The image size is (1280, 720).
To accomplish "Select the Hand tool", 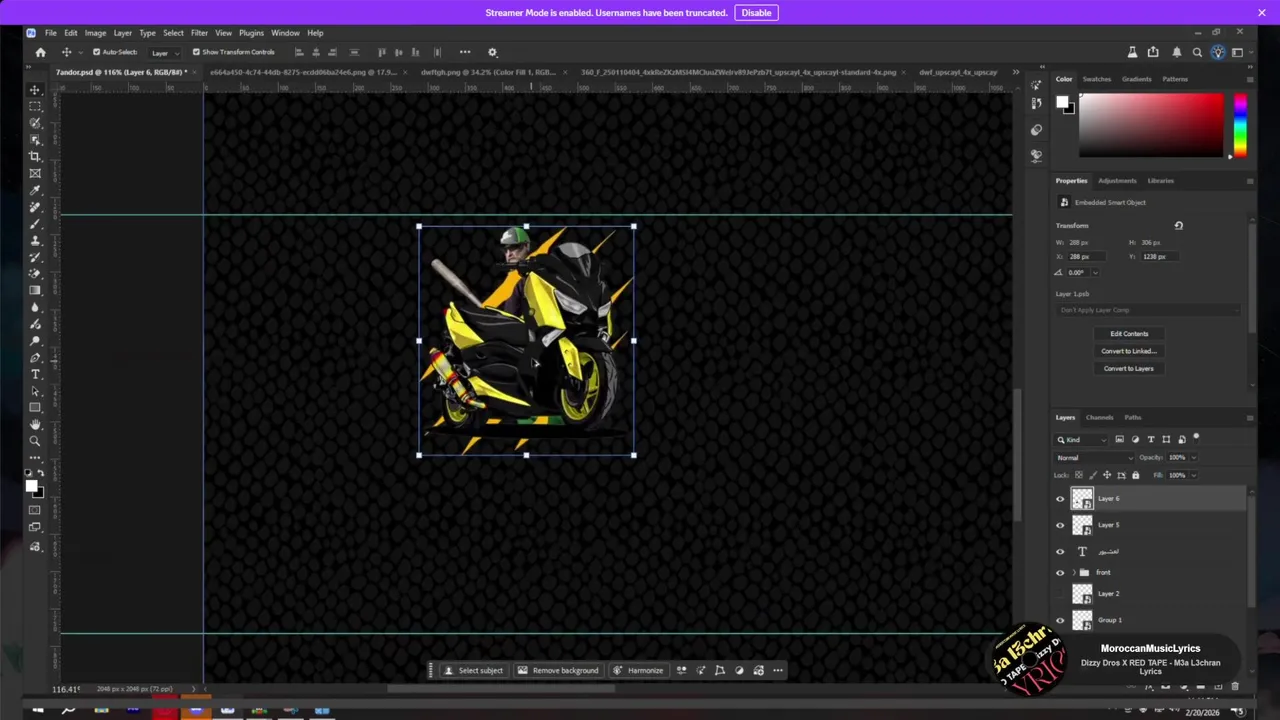I will click(x=35, y=424).
